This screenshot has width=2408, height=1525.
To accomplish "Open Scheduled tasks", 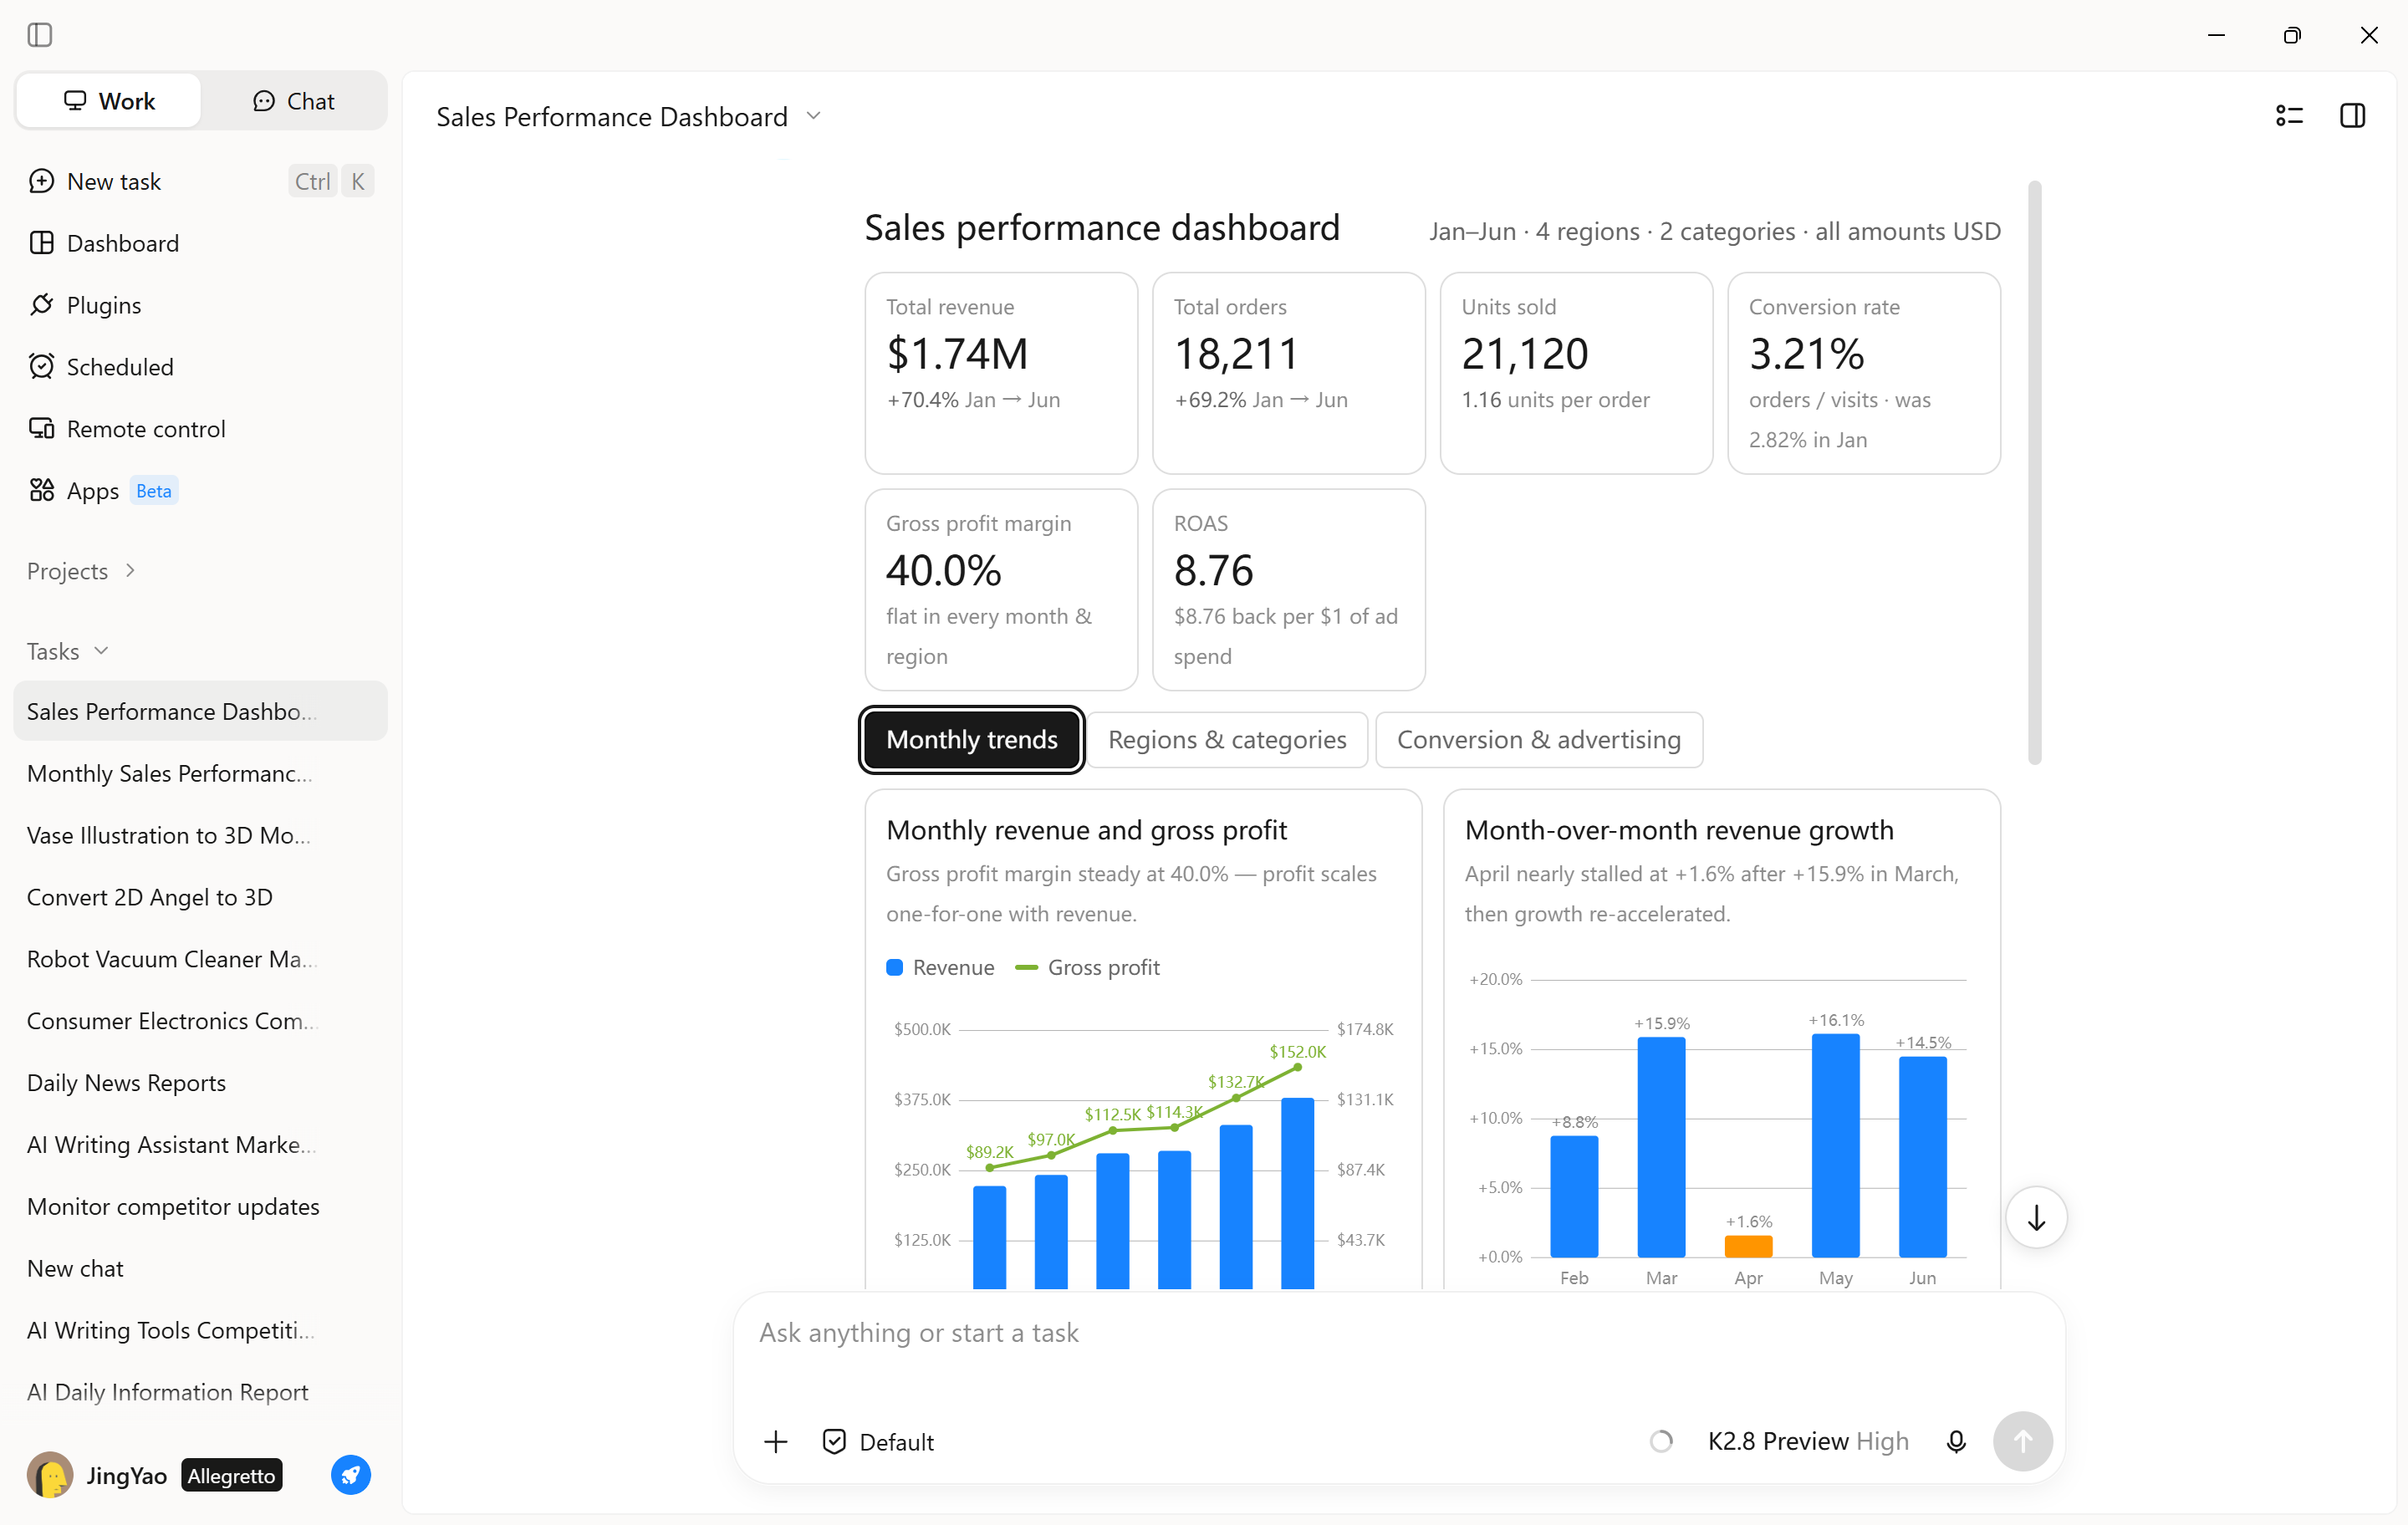I will click(x=200, y=367).
